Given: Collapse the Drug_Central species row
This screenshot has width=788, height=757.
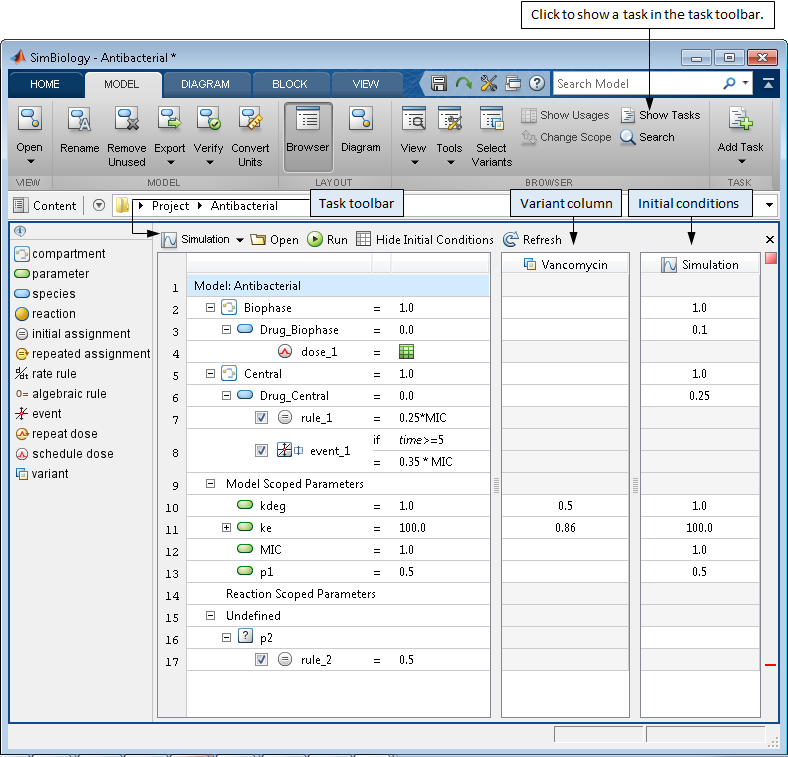Looking at the screenshot, I should pos(227,396).
